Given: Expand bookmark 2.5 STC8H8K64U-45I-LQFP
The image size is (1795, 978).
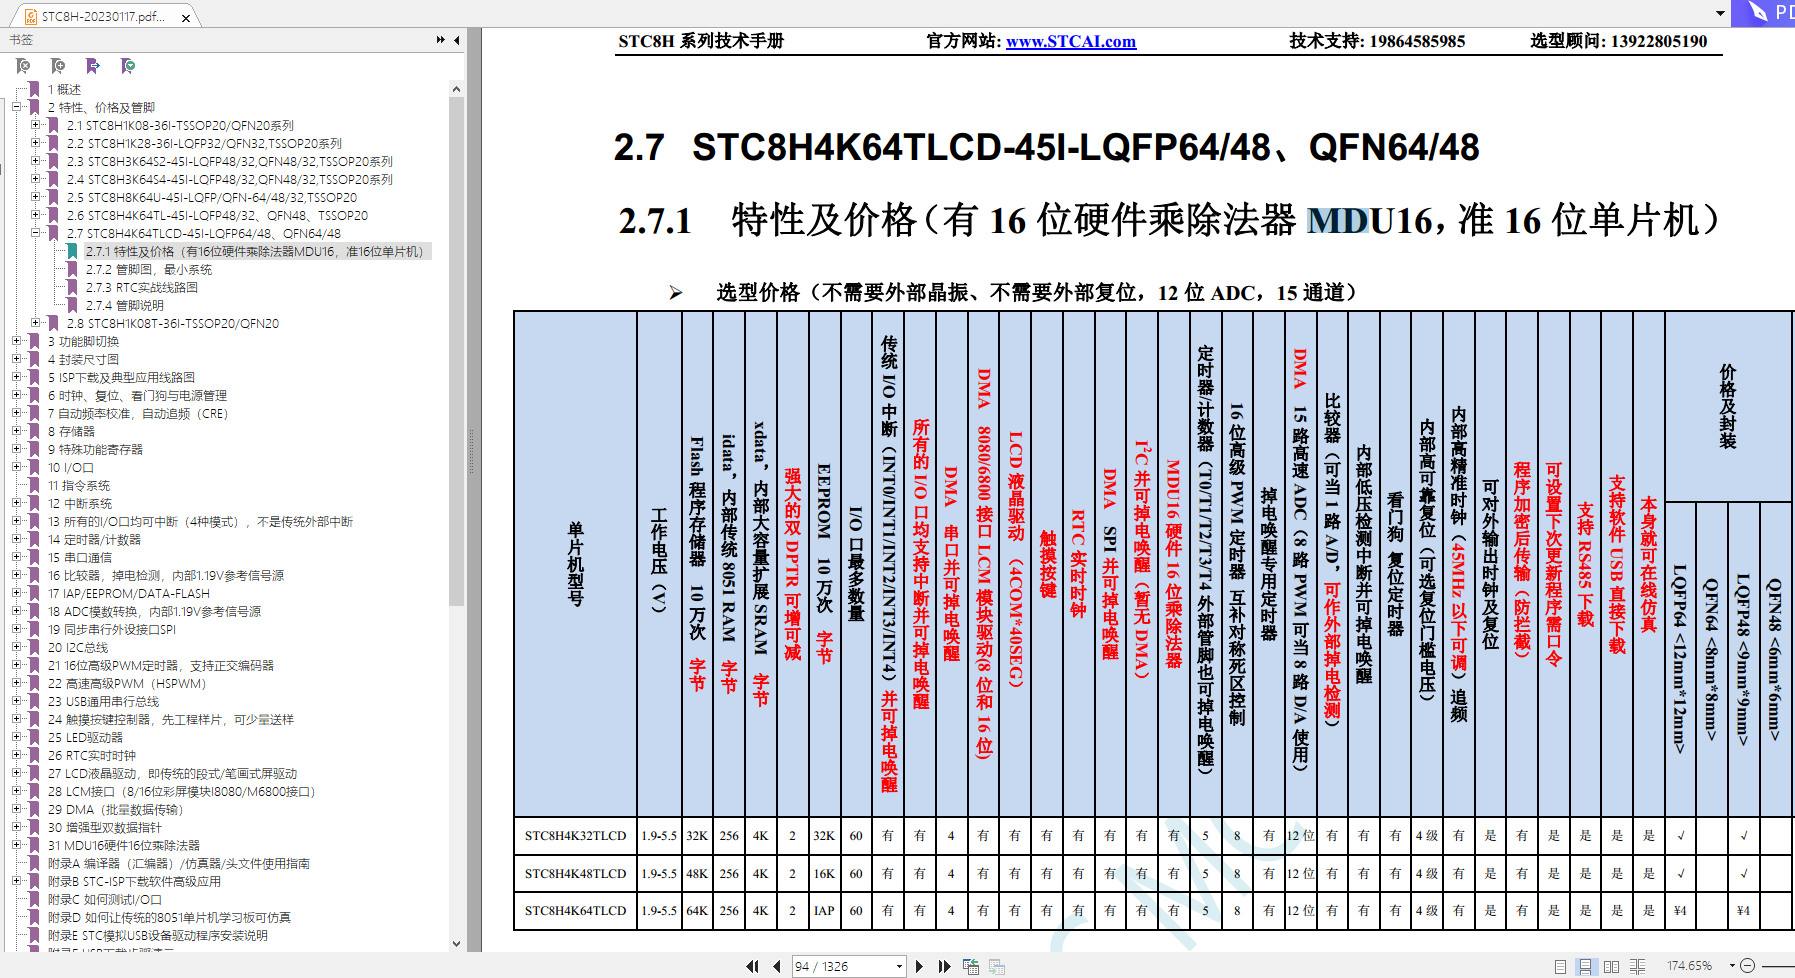Looking at the screenshot, I should click(36, 197).
